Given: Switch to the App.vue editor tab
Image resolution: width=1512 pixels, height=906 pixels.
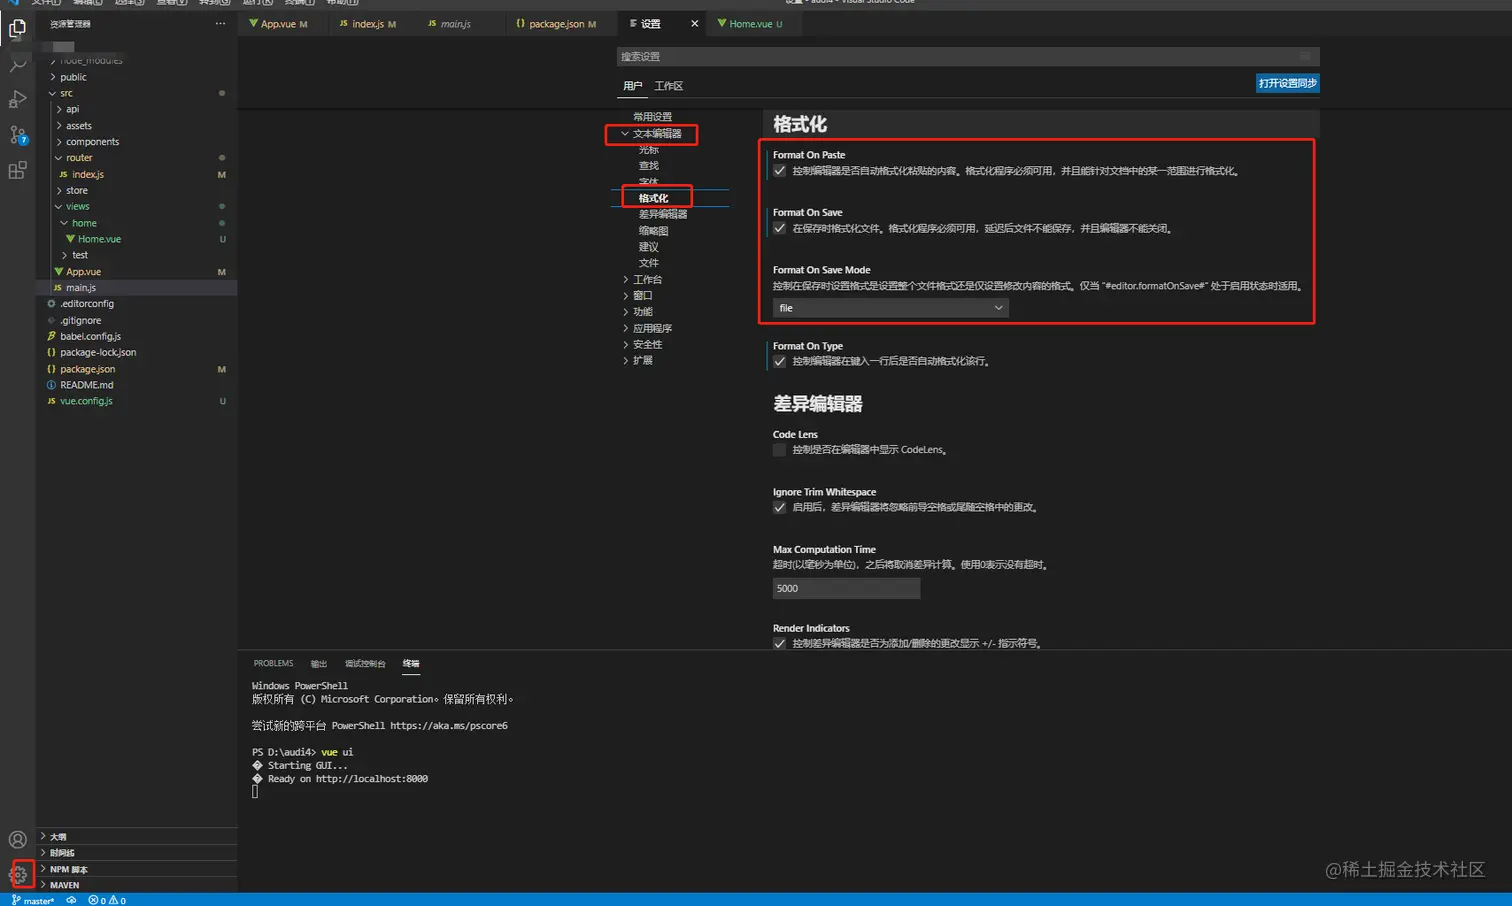Looking at the screenshot, I should tap(283, 24).
